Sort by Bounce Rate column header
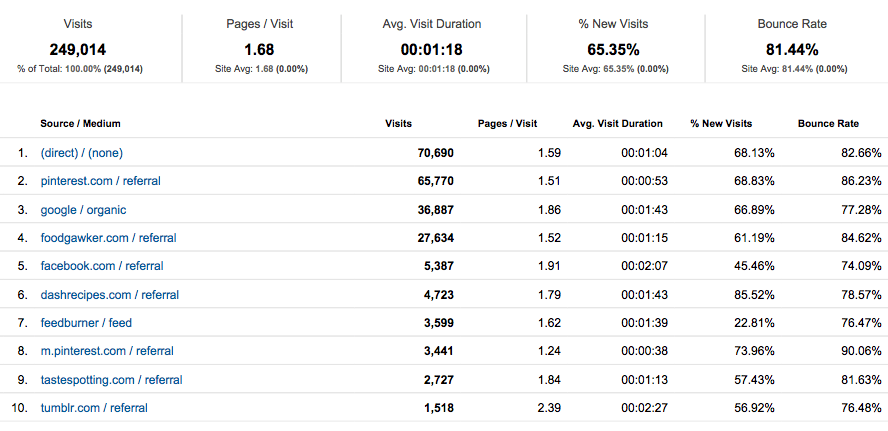Image resolution: width=888 pixels, height=431 pixels. click(x=828, y=124)
